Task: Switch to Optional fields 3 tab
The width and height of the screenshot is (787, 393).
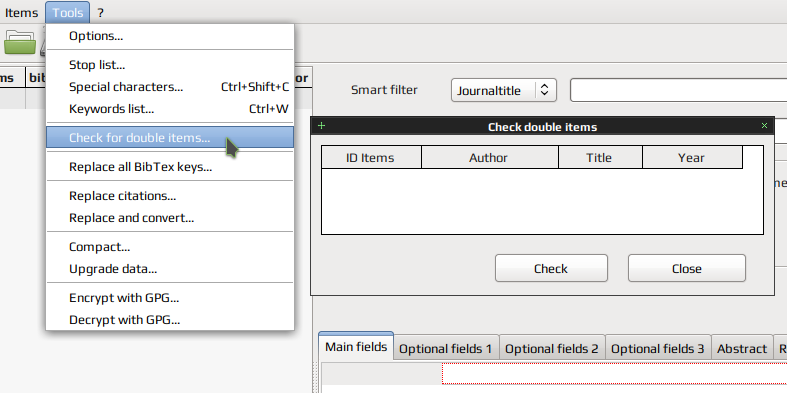Action: [658, 348]
